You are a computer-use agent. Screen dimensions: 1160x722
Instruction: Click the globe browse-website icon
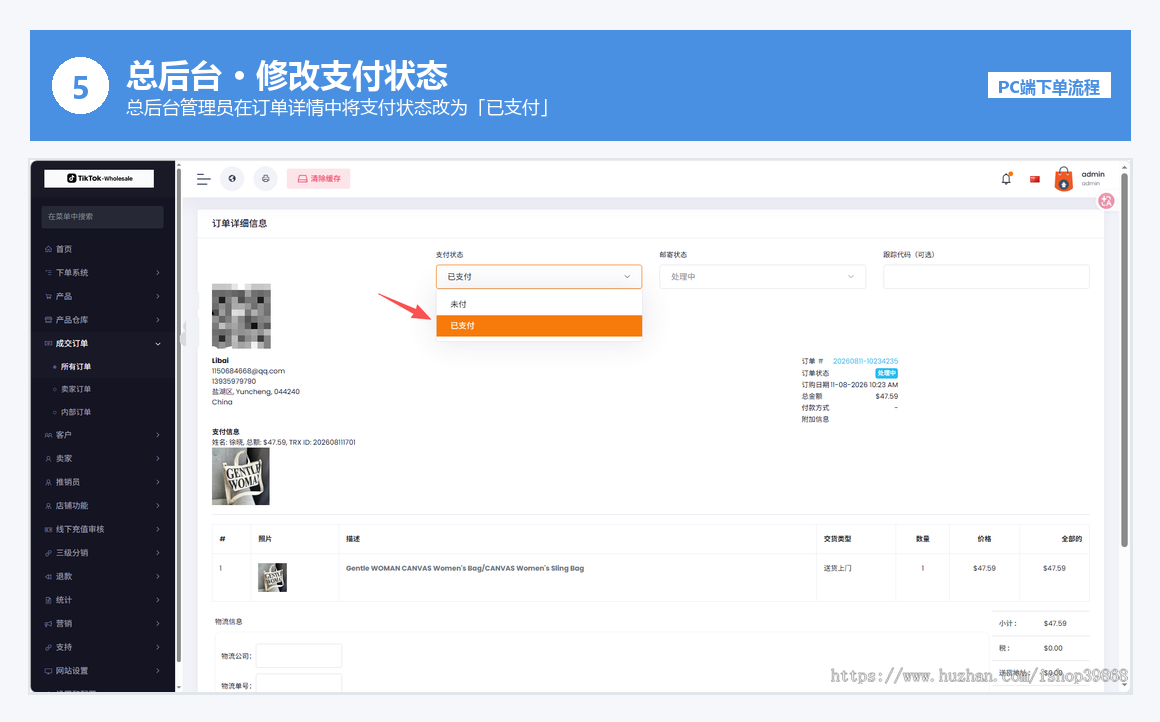coord(232,179)
